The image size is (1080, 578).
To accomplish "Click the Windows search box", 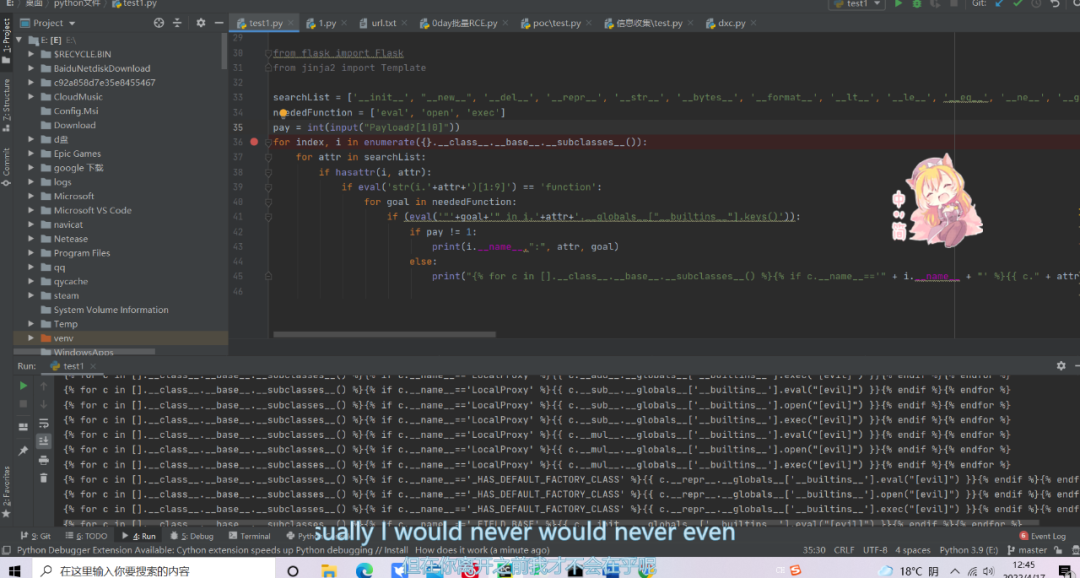I will click(156, 570).
